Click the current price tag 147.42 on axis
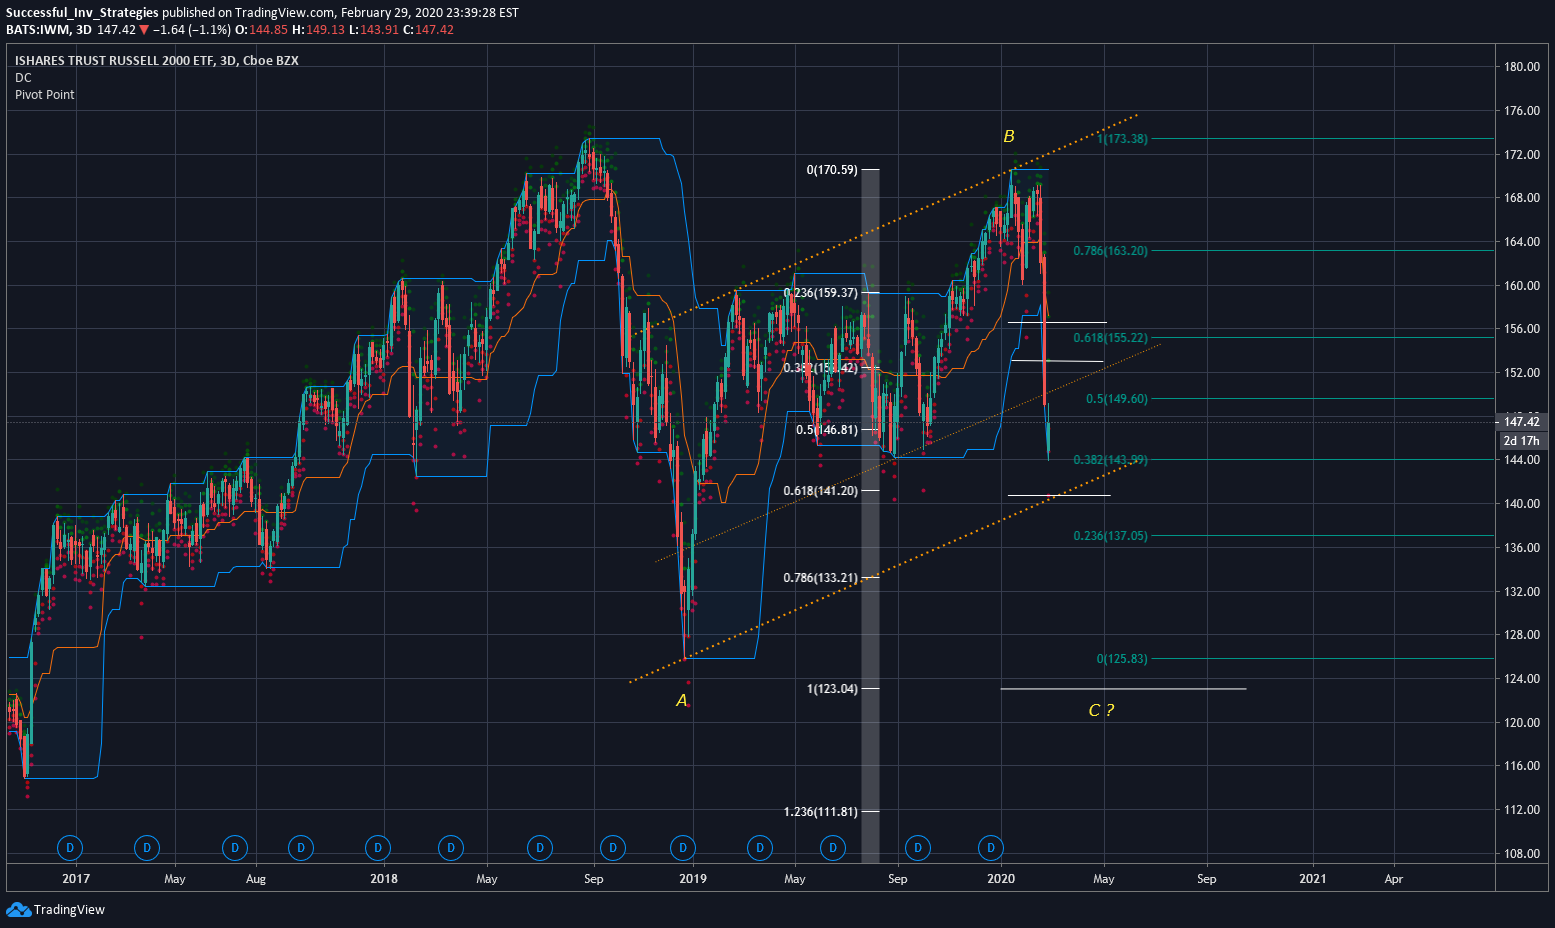 [x=1522, y=422]
